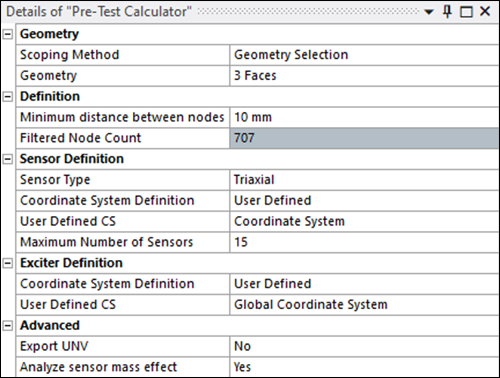
Task: Collapse the Advanced section
Action: pos(8,326)
